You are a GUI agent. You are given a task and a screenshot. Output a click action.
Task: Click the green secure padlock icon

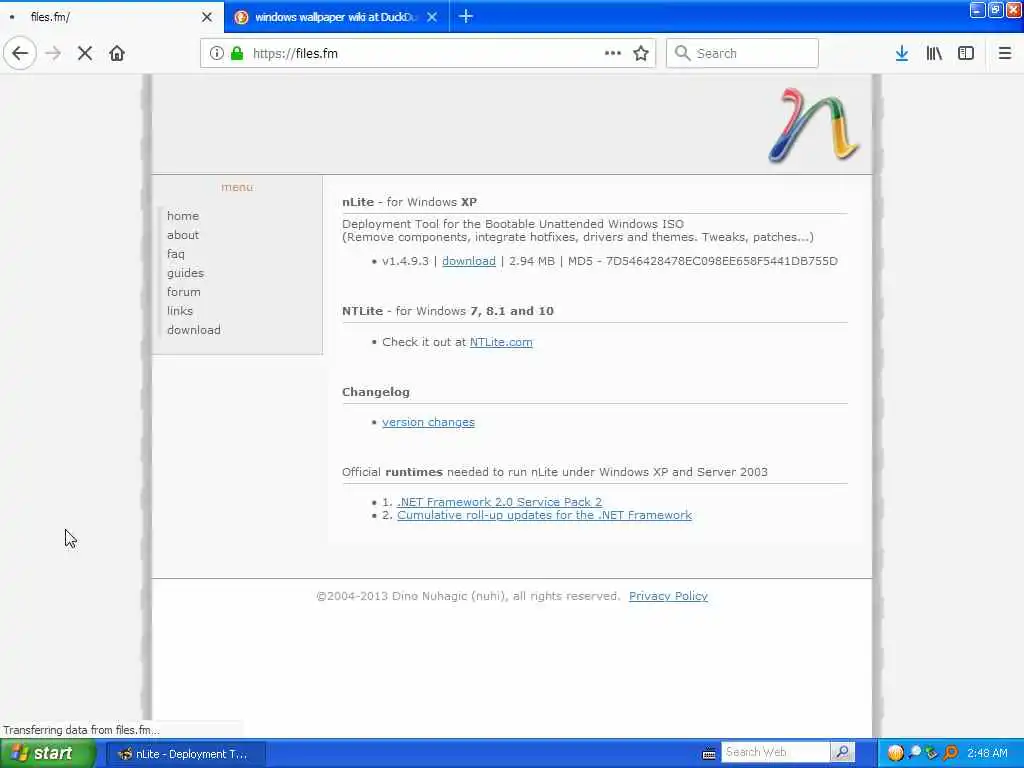237,54
